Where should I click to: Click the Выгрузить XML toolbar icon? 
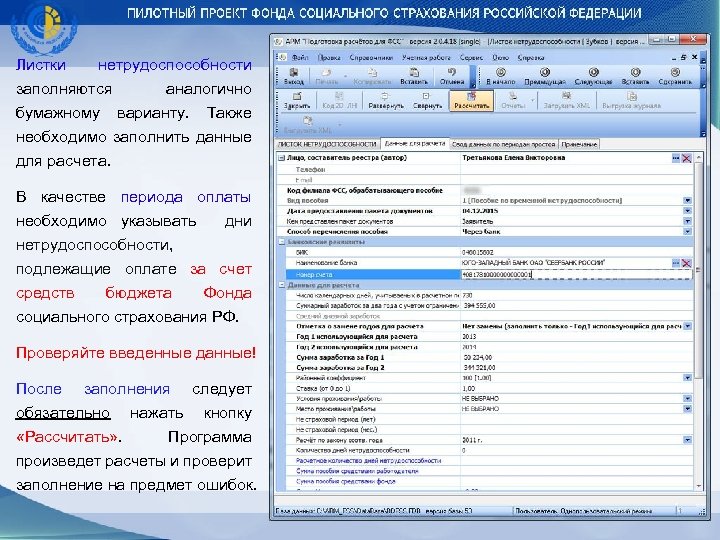307,124
